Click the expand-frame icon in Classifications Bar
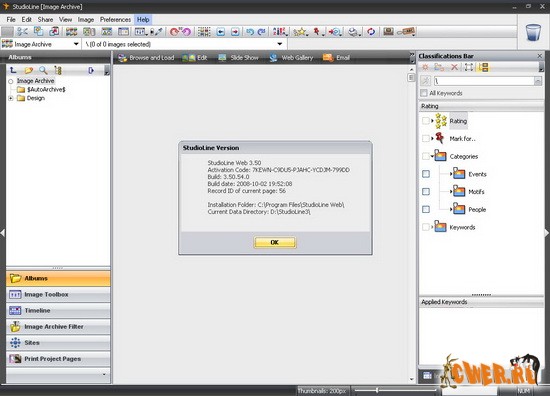Image resolution: width=550 pixels, height=396 pixels. click(x=469, y=67)
